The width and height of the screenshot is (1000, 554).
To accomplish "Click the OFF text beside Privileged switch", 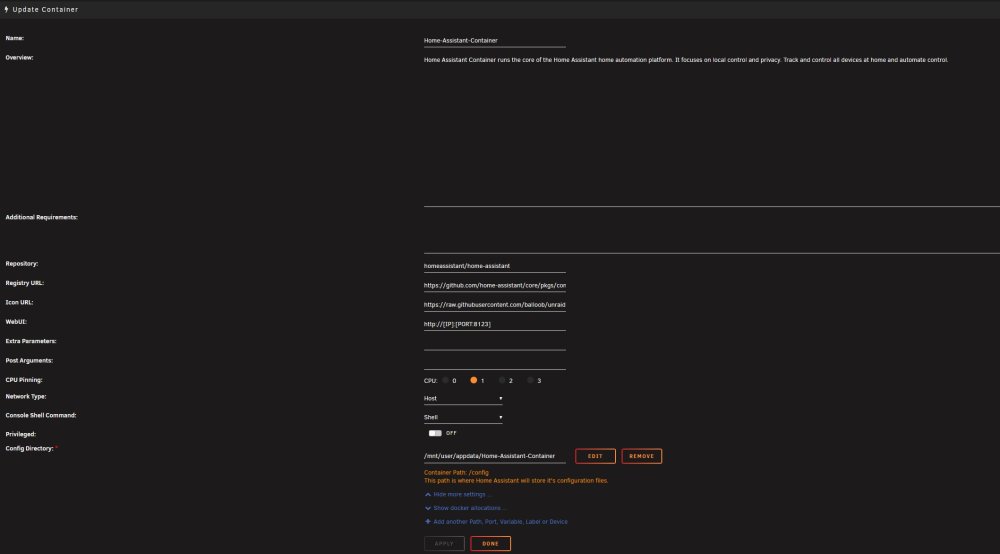I will (x=451, y=433).
